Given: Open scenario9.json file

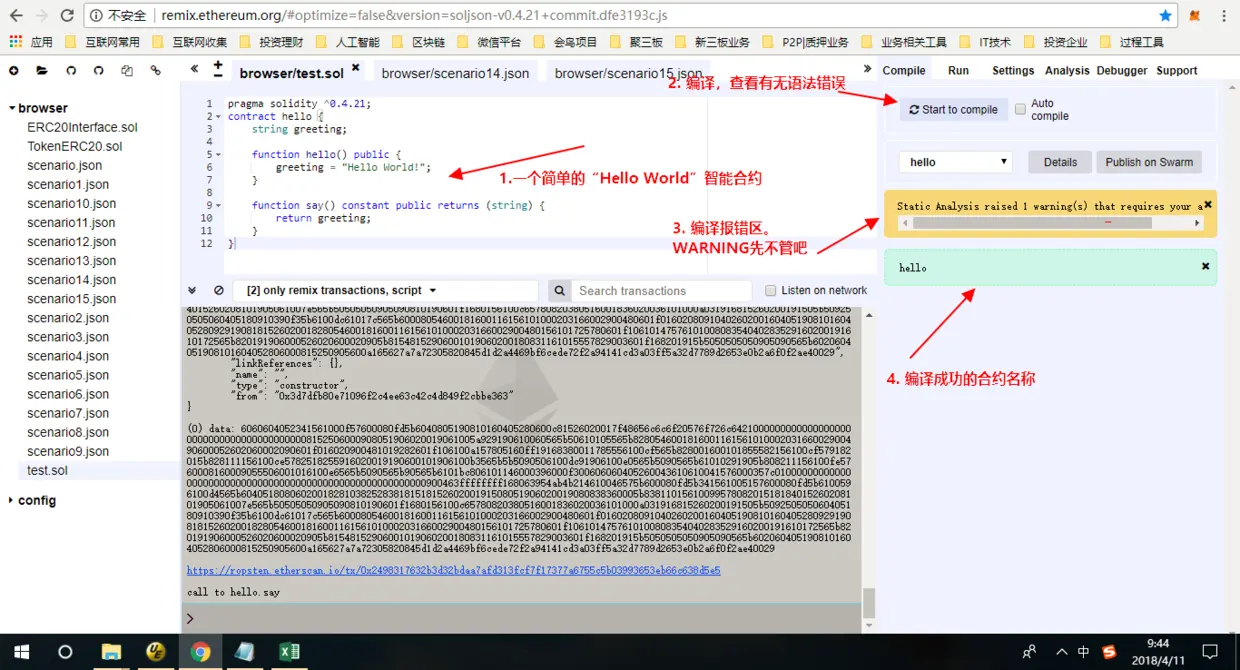Looking at the screenshot, I should 68,451.
